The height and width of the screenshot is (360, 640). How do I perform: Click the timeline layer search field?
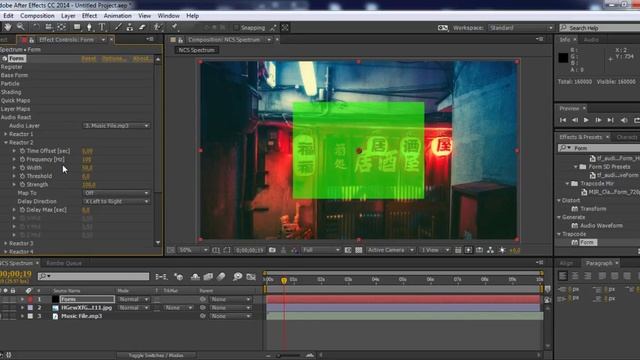pos(93,277)
